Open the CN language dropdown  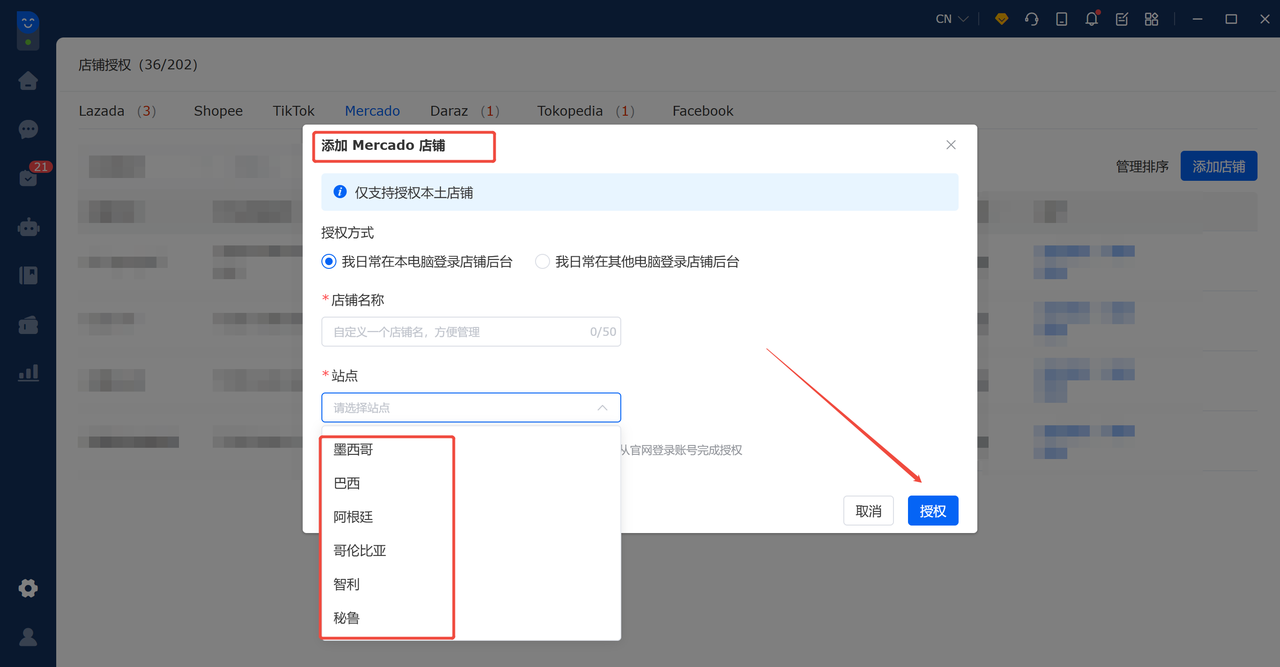point(952,19)
